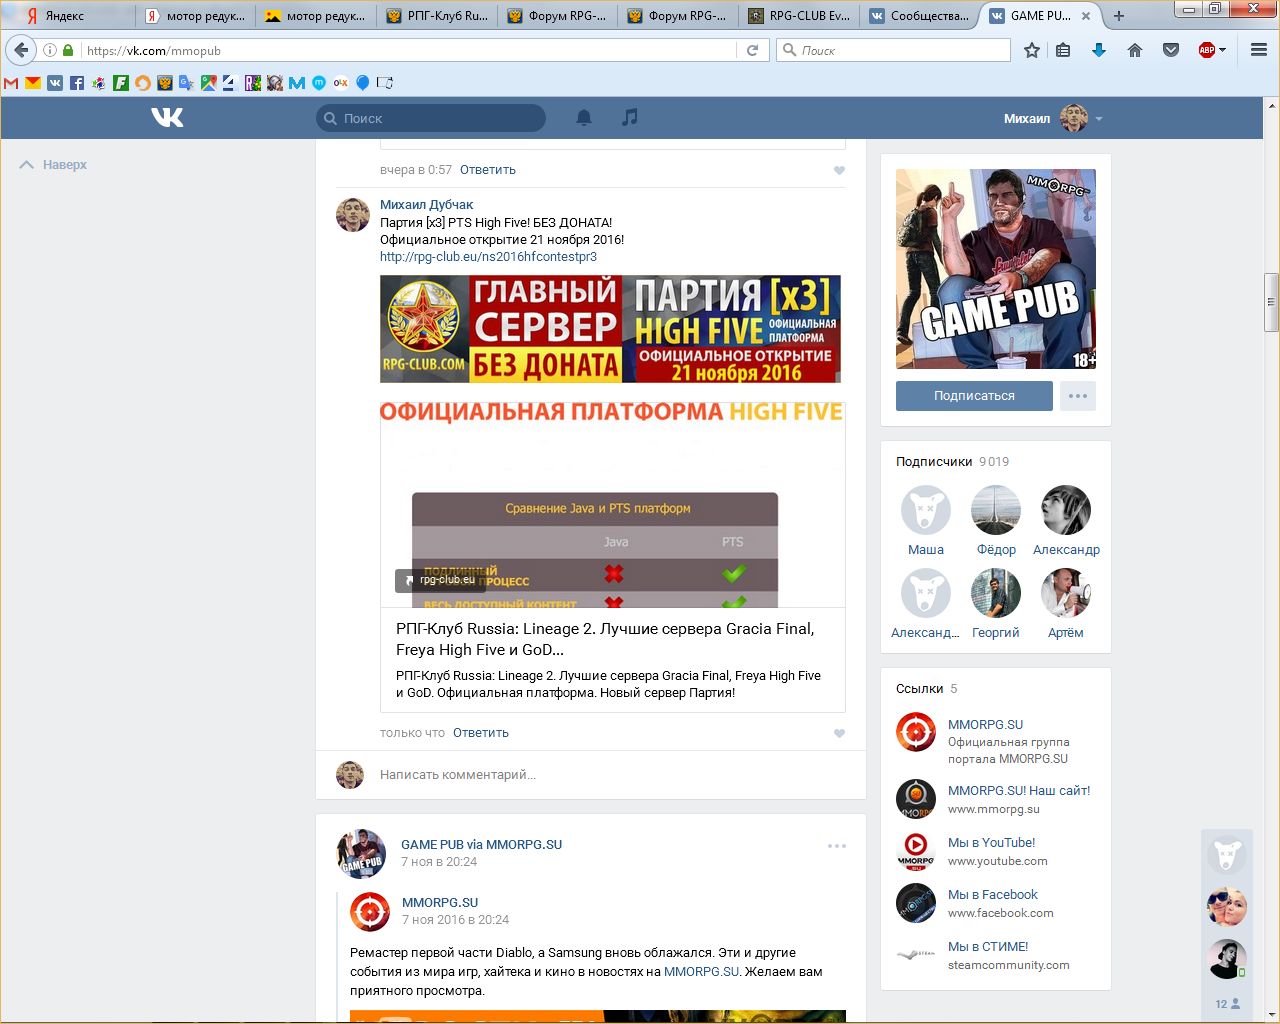Open the Михаил profile dropdown menu

[1053, 118]
